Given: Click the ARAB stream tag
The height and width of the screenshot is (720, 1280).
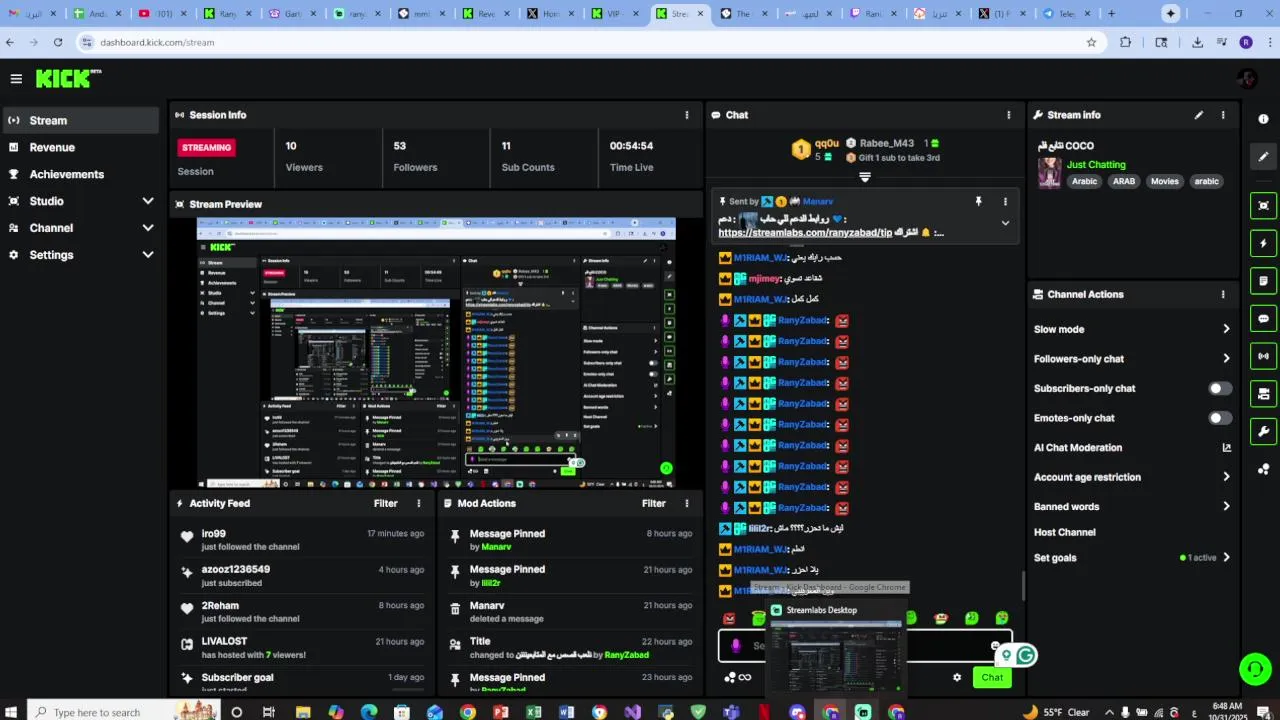Looking at the screenshot, I should click(1124, 181).
